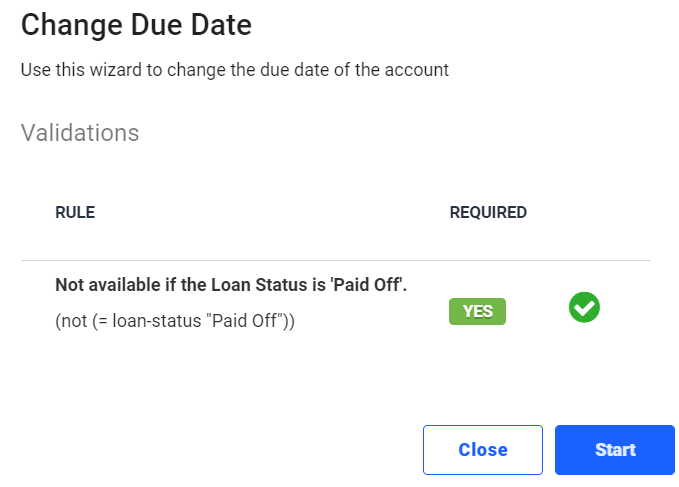Click the green YES required badge
Screen dimensions: 679x487
coord(477,311)
